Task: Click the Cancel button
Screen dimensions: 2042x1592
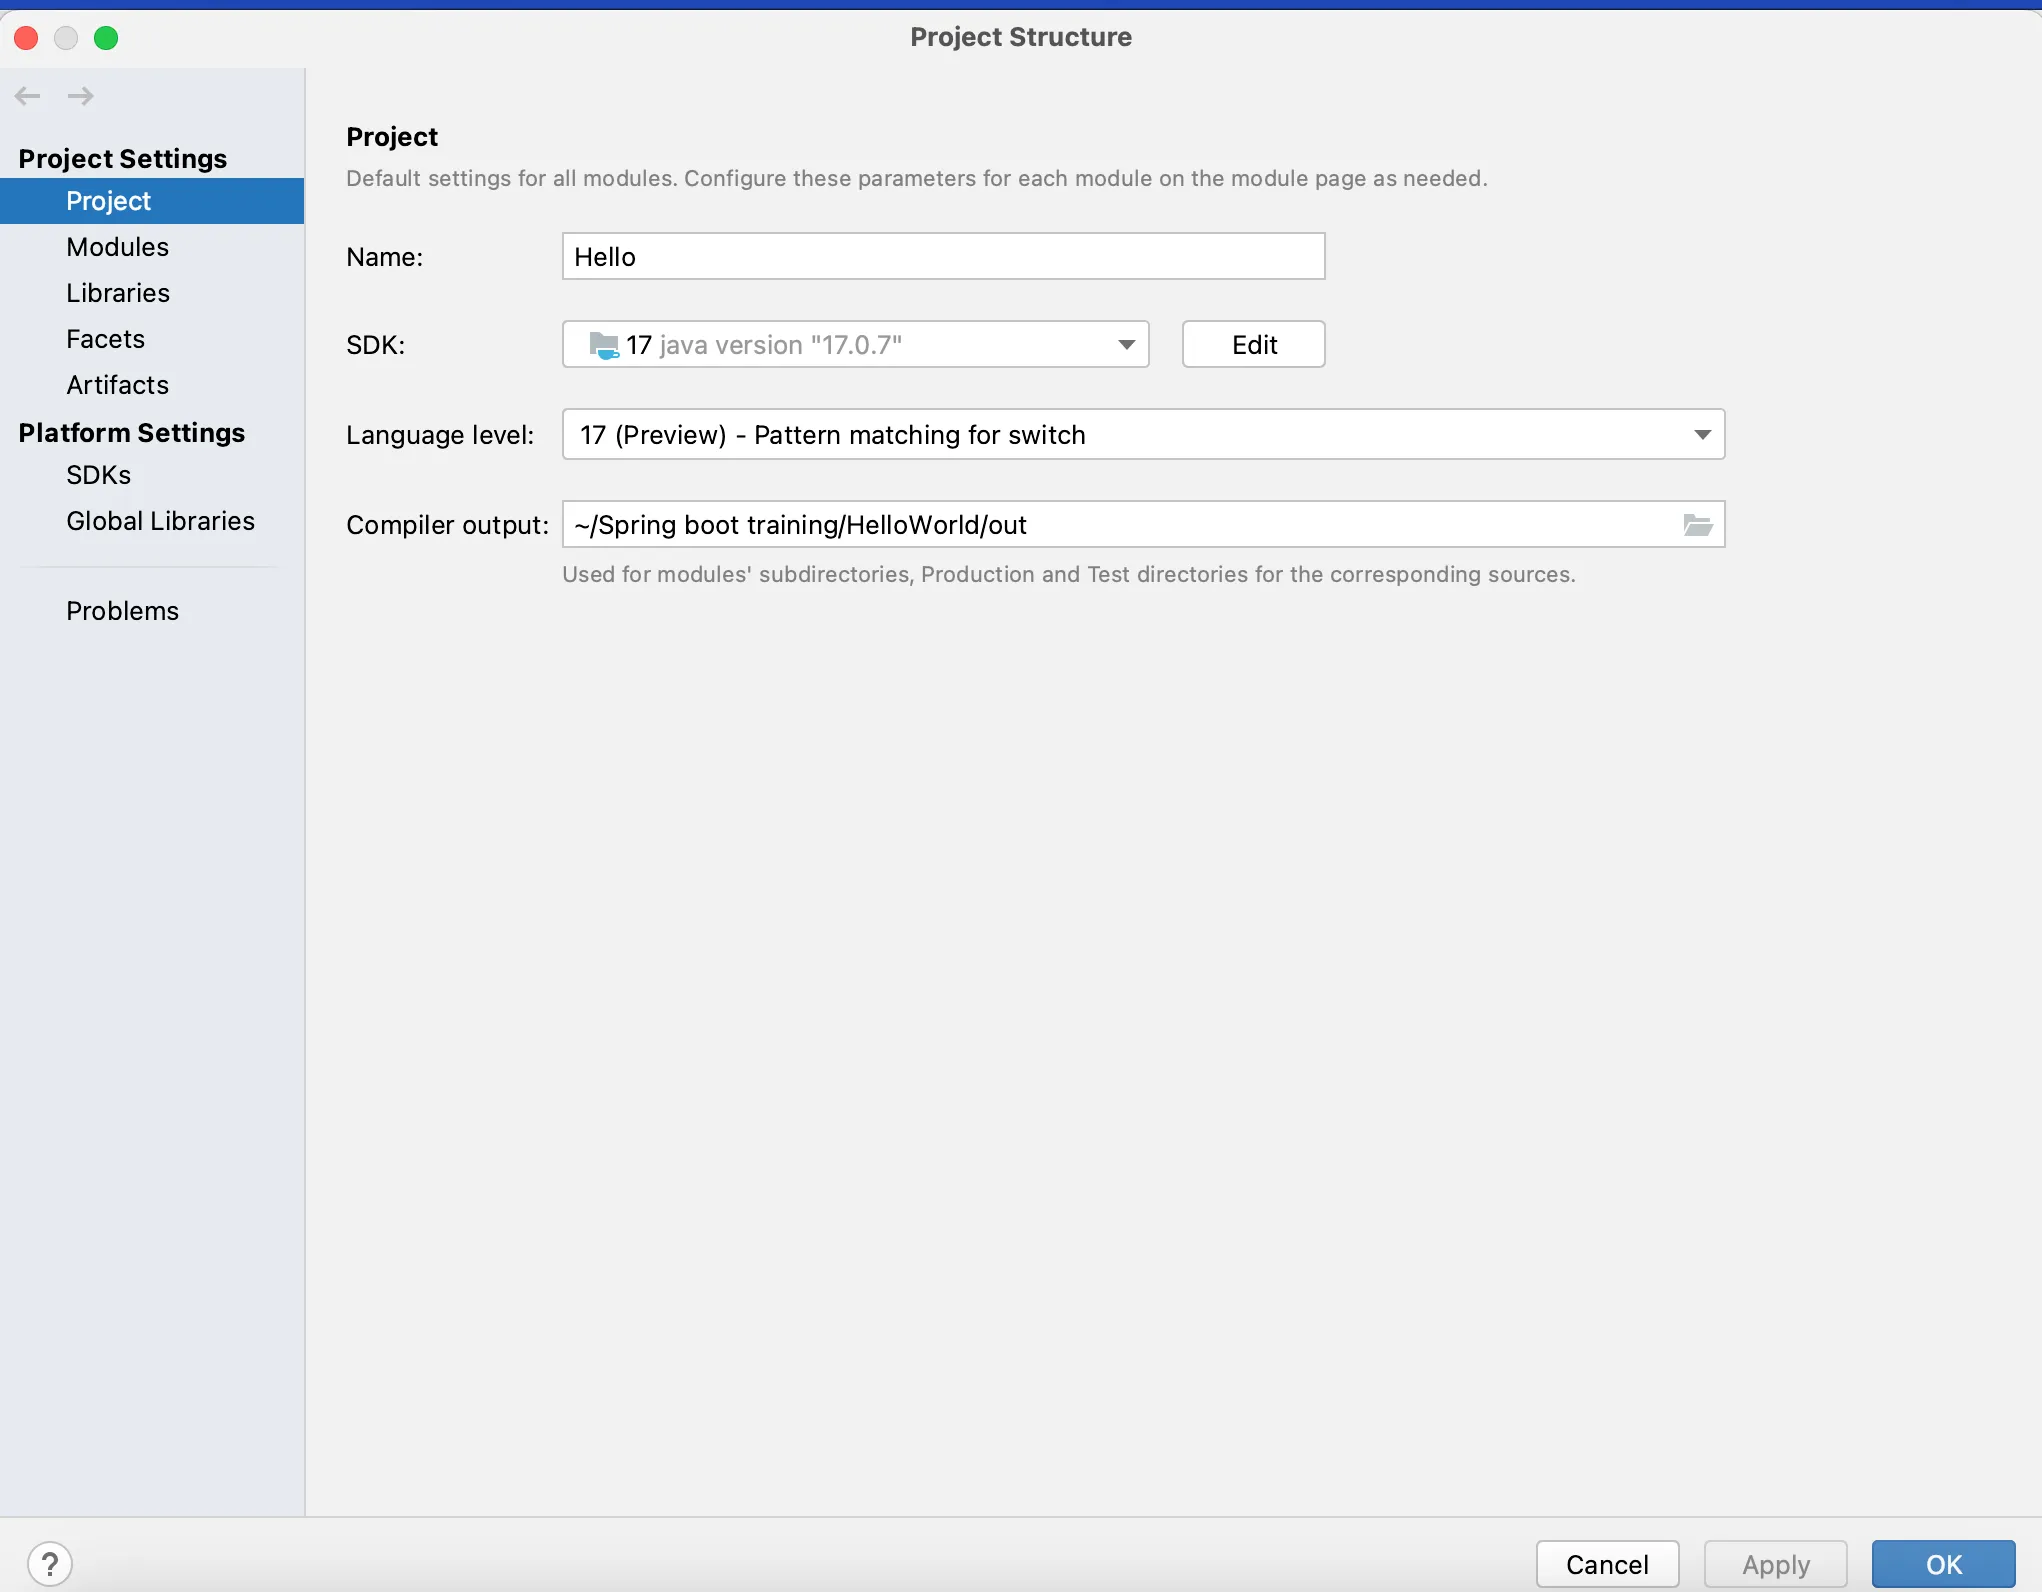Action: tap(1606, 1564)
